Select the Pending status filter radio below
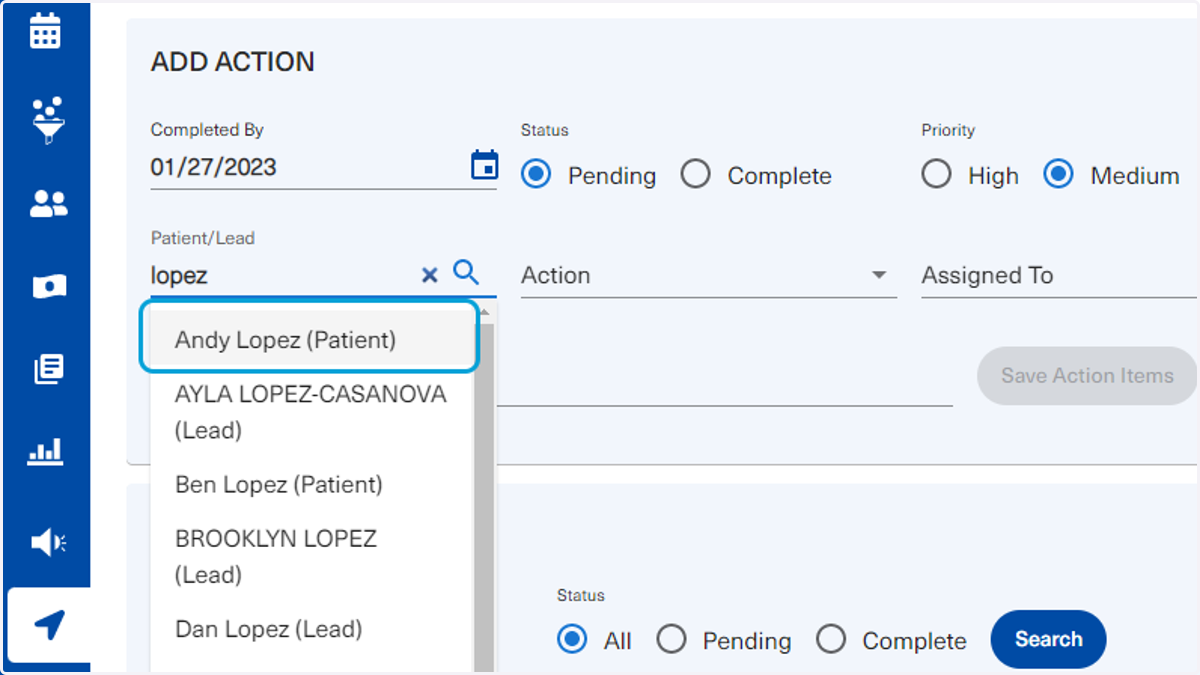The height and width of the screenshot is (675, 1200). (671, 639)
